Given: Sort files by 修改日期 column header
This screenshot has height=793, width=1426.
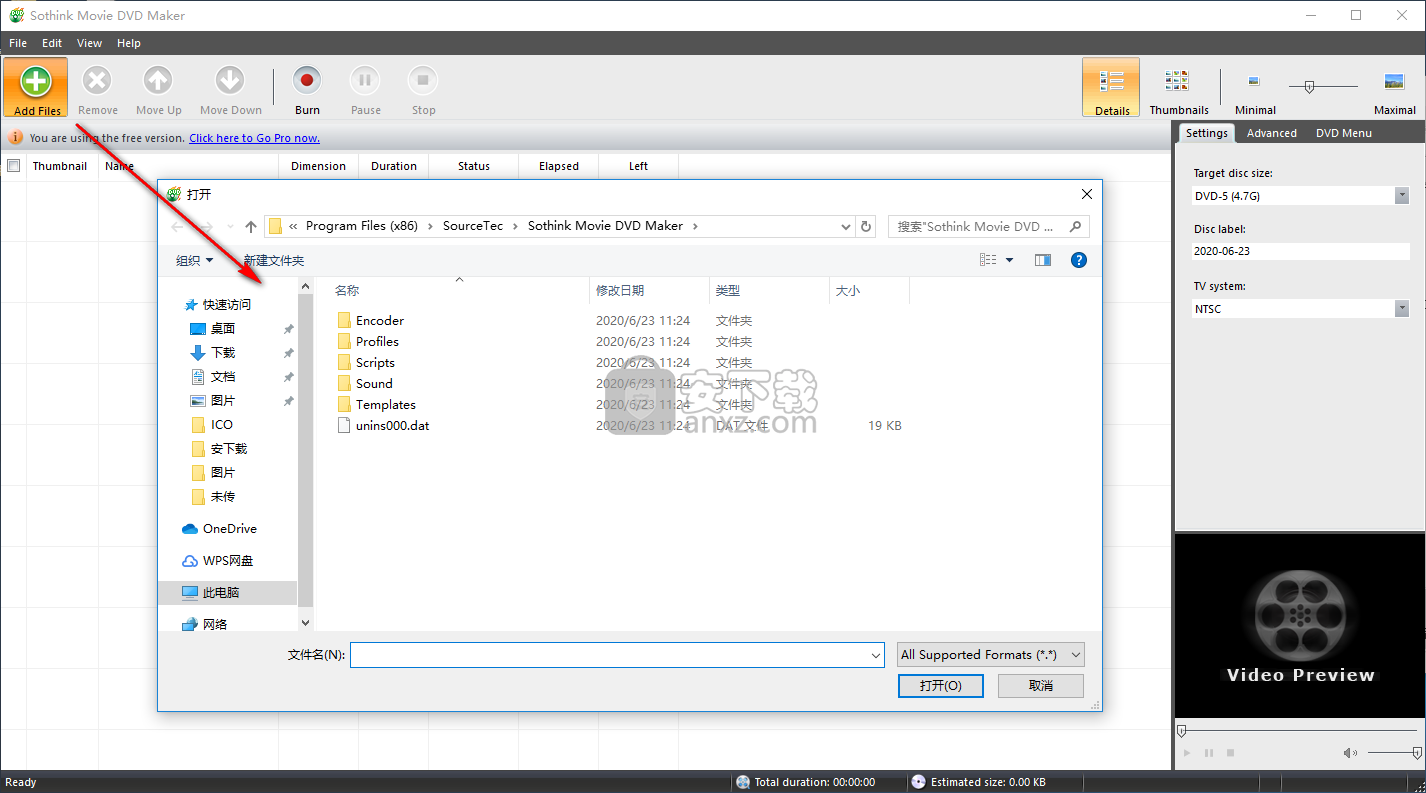Looking at the screenshot, I should (x=620, y=290).
